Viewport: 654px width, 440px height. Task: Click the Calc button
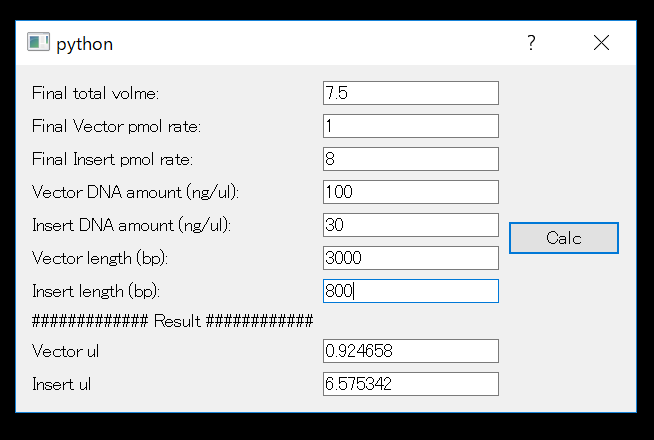pos(563,238)
